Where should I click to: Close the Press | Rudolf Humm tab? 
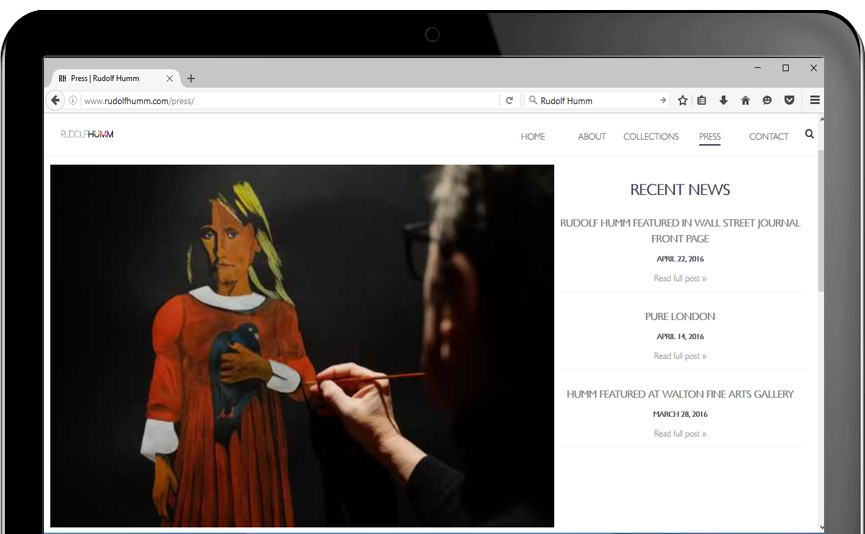pos(170,78)
